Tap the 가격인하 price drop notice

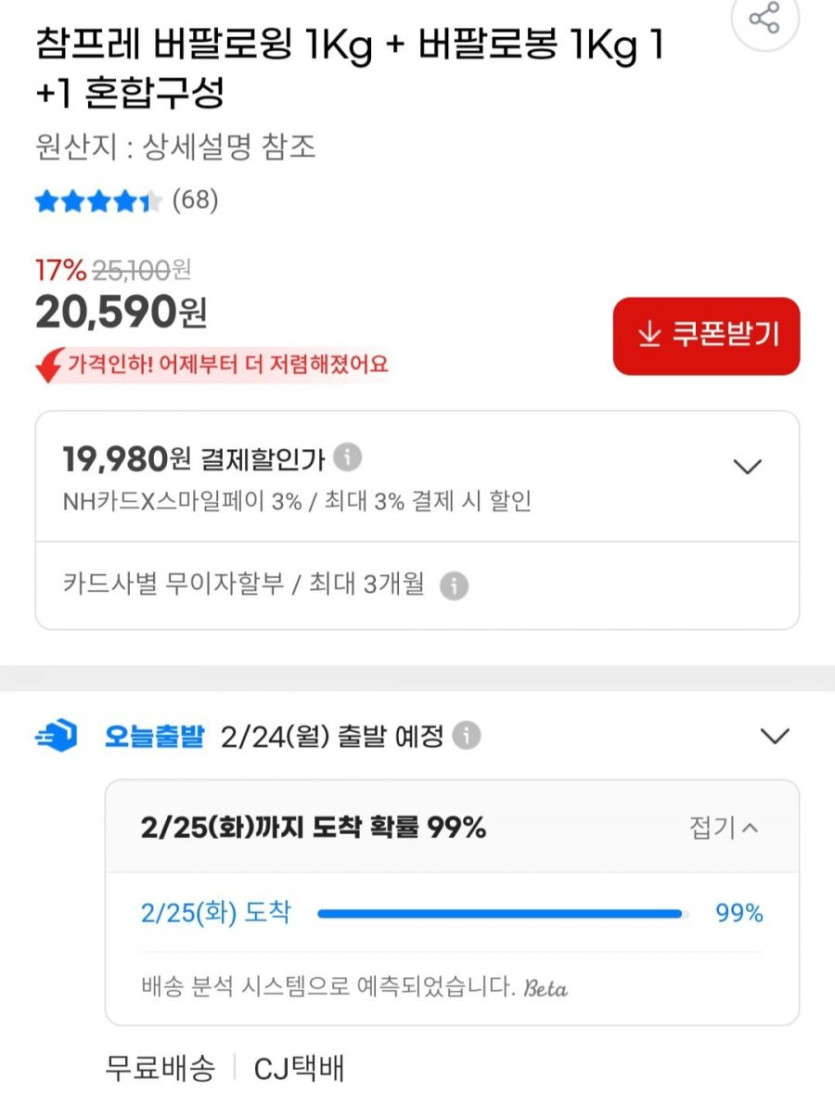227,363
